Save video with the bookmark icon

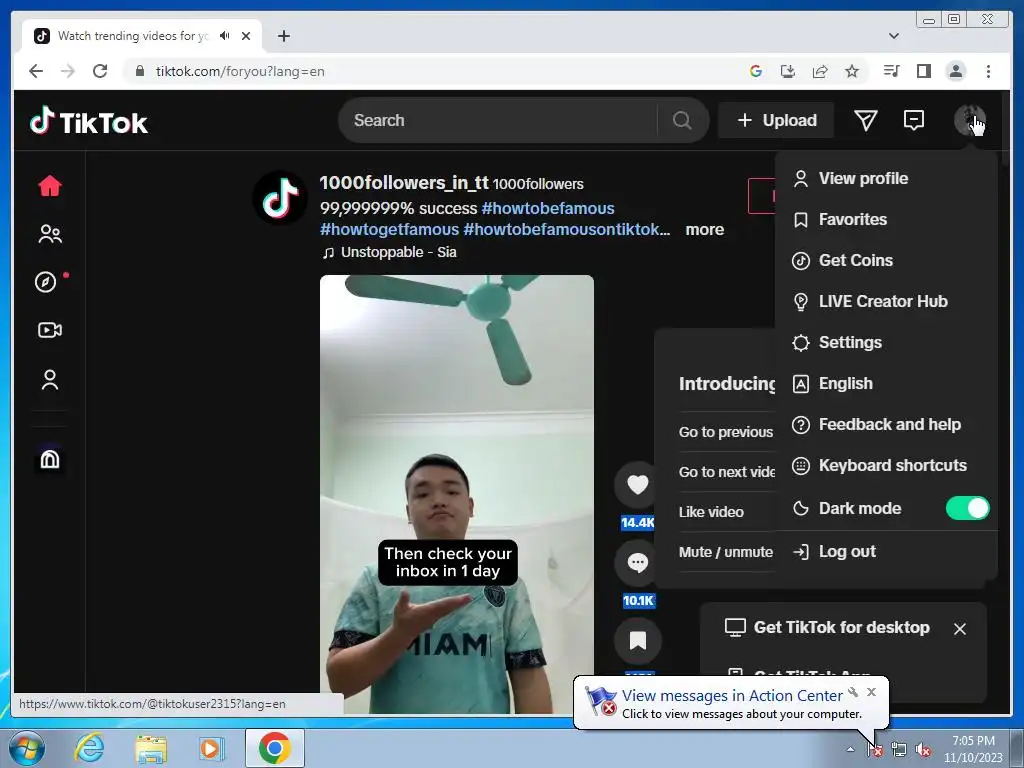point(637,641)
